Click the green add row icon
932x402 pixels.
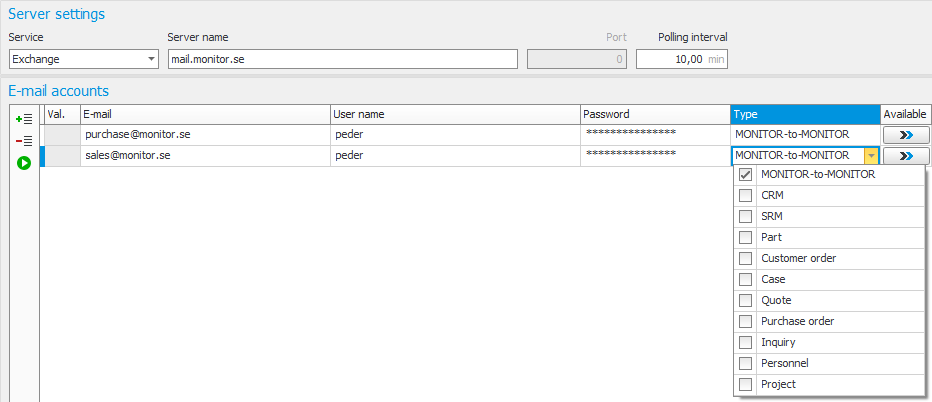[x=24, y=119]
